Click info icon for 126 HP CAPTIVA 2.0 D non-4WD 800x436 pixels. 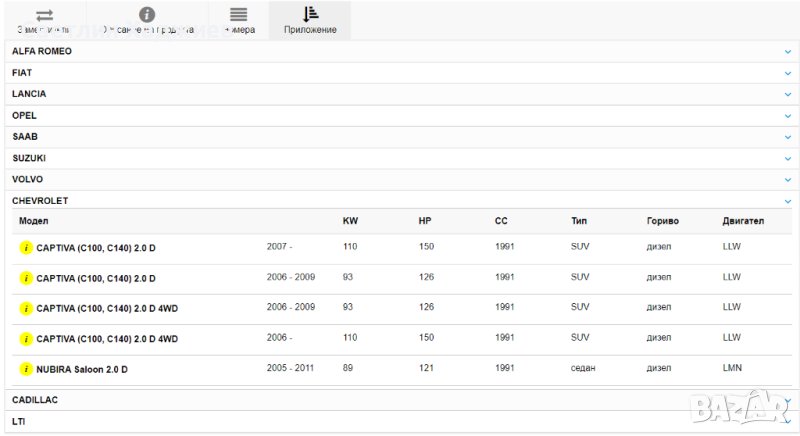pyautogui.click(x=26, y=278)
